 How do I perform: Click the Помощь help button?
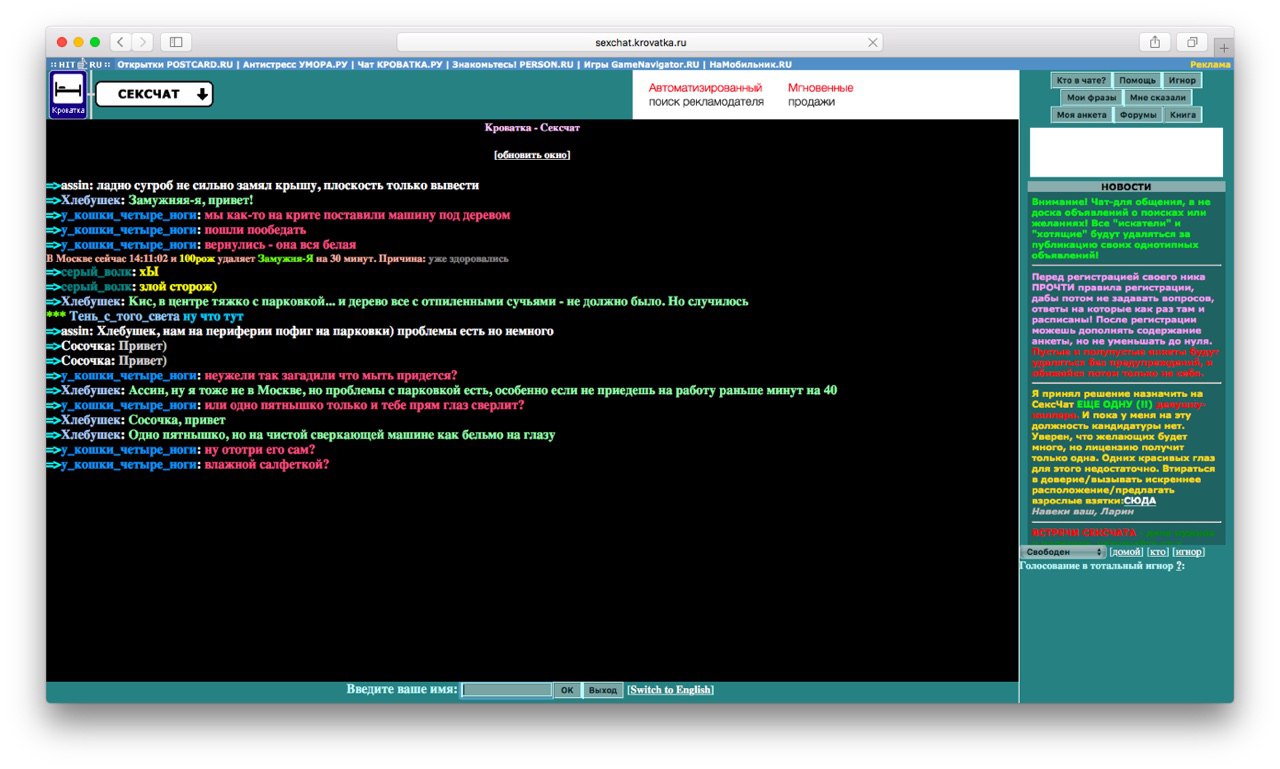1137,80
